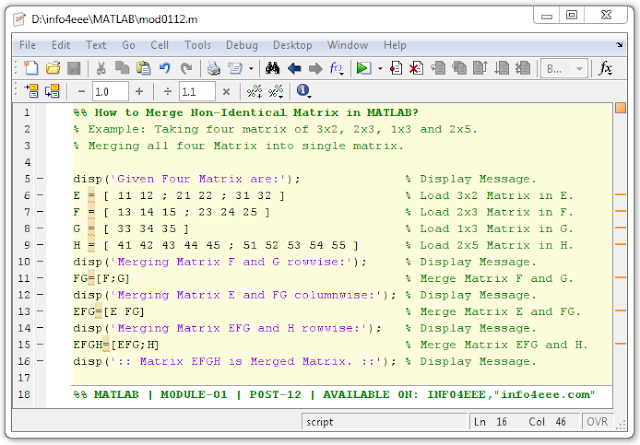Click 'script' in the status bar
This screenshot has width=640, height=445.
[320, 422]
